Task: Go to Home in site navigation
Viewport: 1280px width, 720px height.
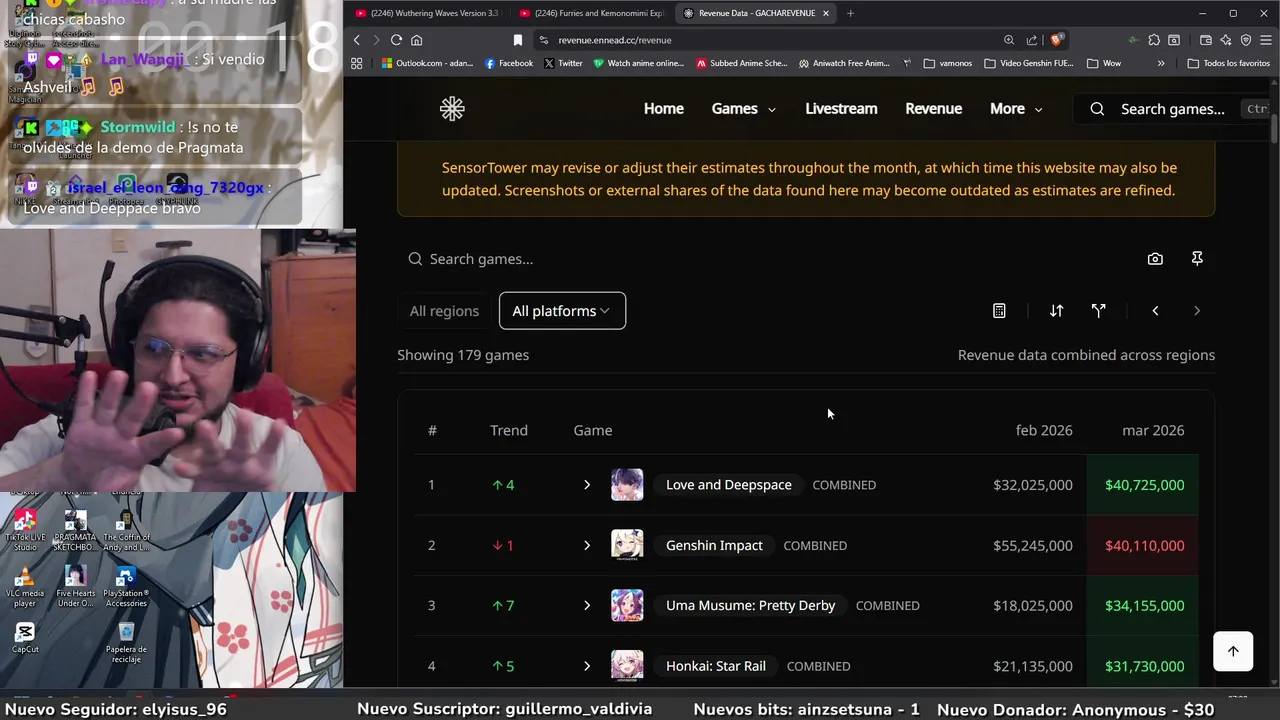Action: 664,109
